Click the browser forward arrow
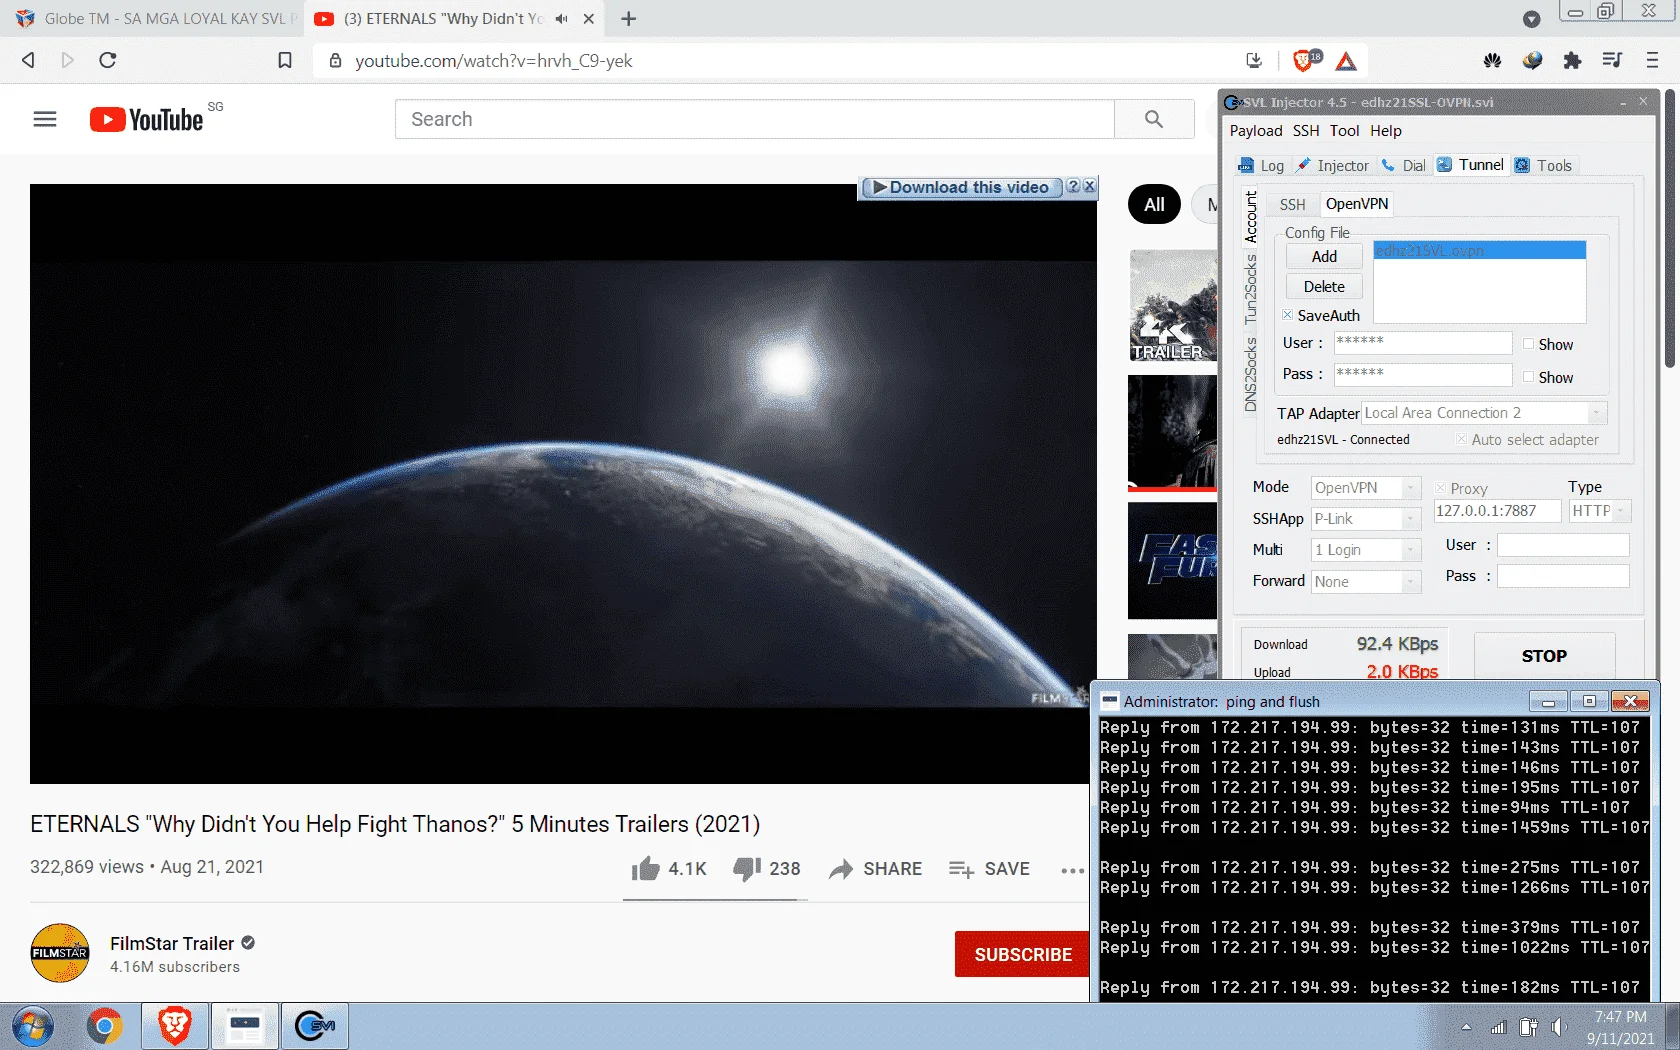The height and width of the screenshot is (1050, 1680). (68, 60)
